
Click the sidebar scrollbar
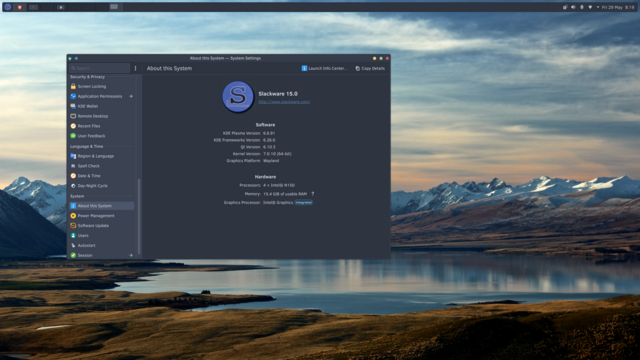139,216
